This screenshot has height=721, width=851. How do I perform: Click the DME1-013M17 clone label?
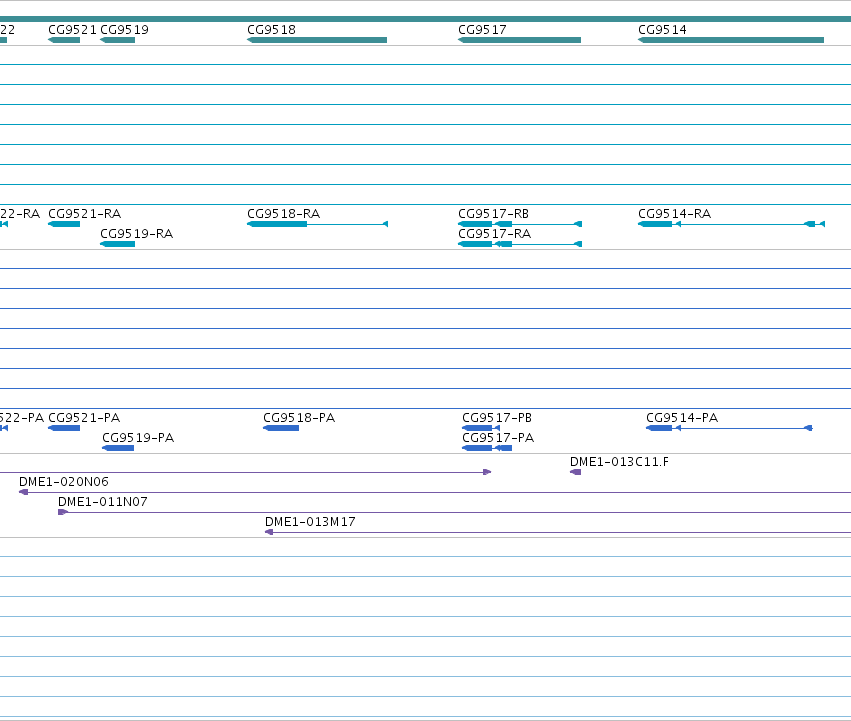pos(310,522)
